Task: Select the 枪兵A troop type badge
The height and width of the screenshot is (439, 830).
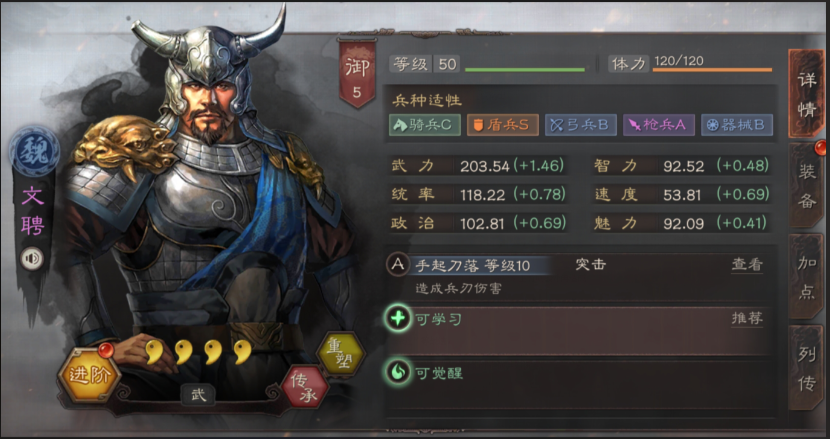Action: (x=659, y=125)
